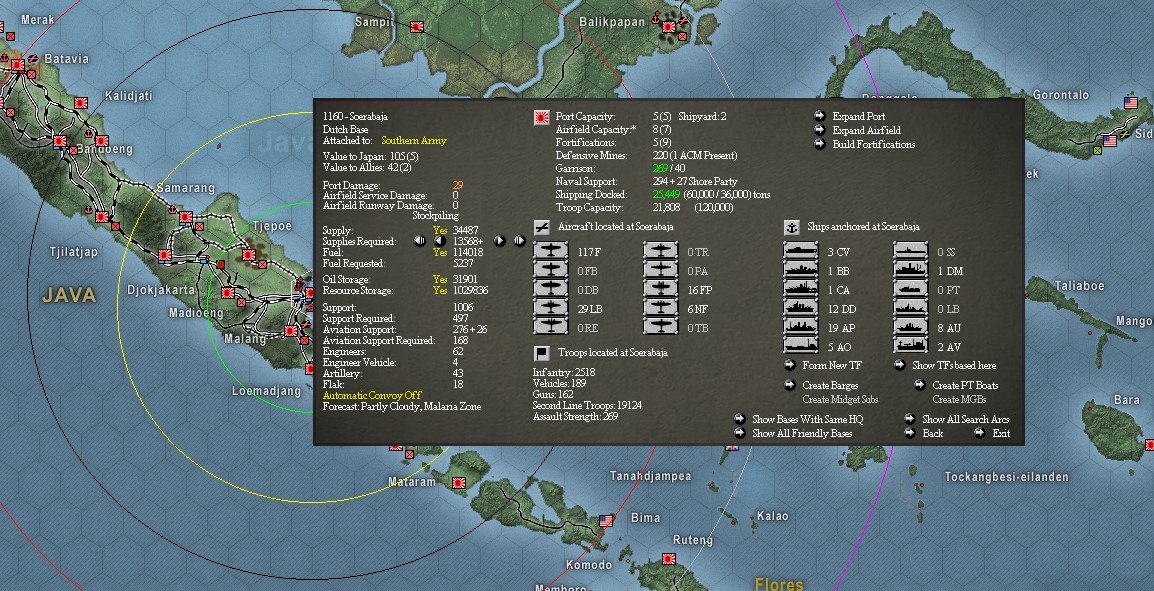The height and width of the screenshot is (591, 1154).
Task: Click Southern Army HQ link
Action: [x=414, y=141]
